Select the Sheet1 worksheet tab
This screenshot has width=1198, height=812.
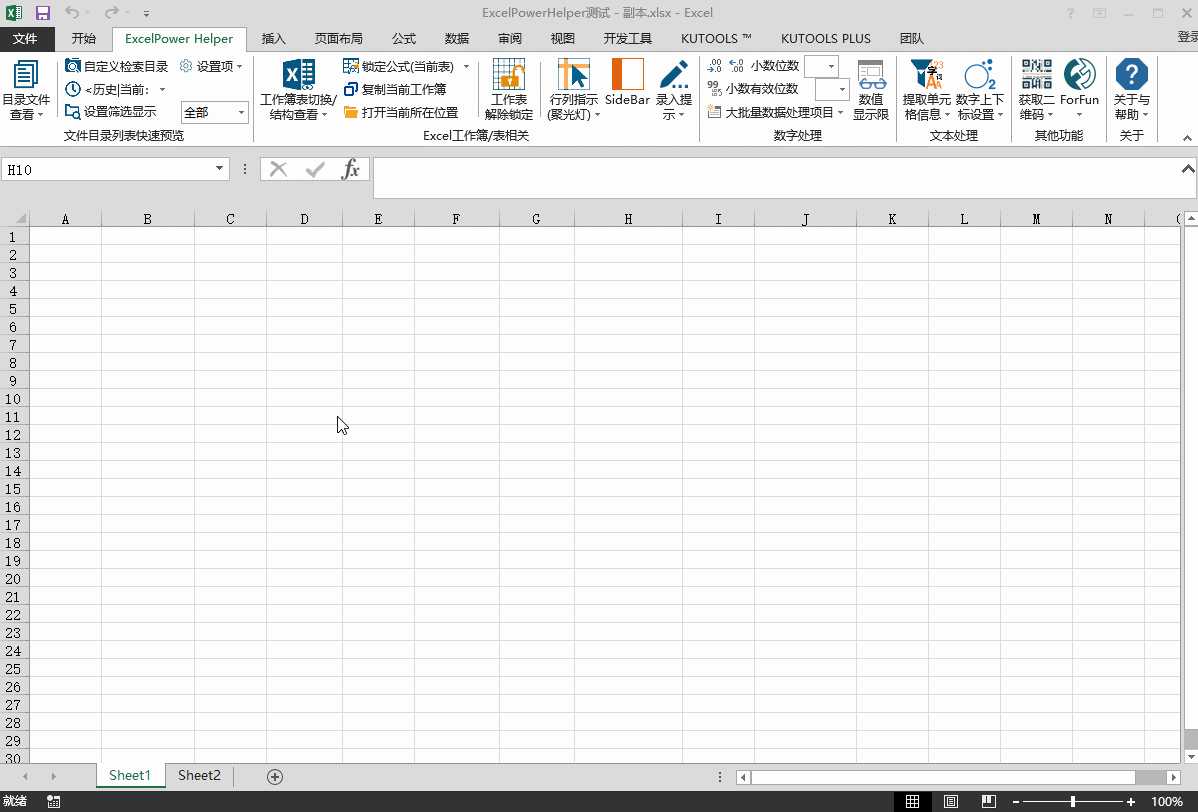click(x=130, y=775)
